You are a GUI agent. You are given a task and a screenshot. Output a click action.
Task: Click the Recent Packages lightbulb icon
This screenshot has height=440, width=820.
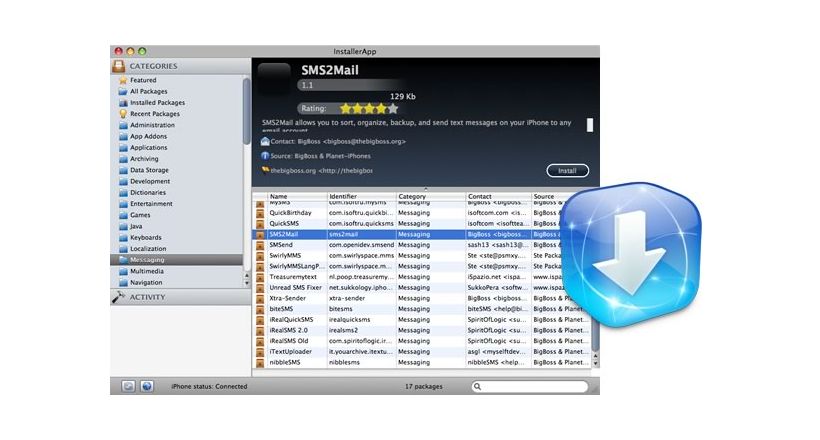[x=123, y=114]
